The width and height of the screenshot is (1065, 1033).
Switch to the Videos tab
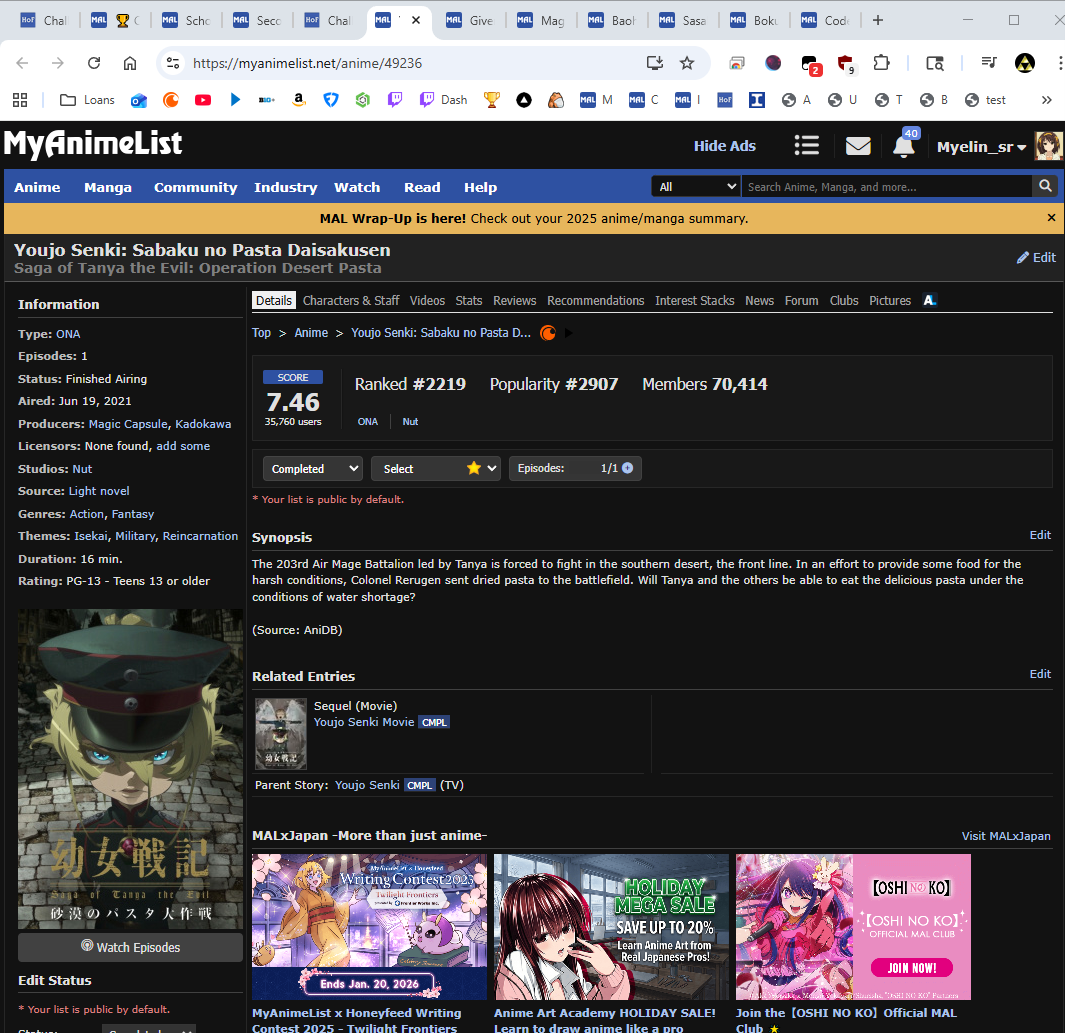pyautogui.click(x=427, y=300)
